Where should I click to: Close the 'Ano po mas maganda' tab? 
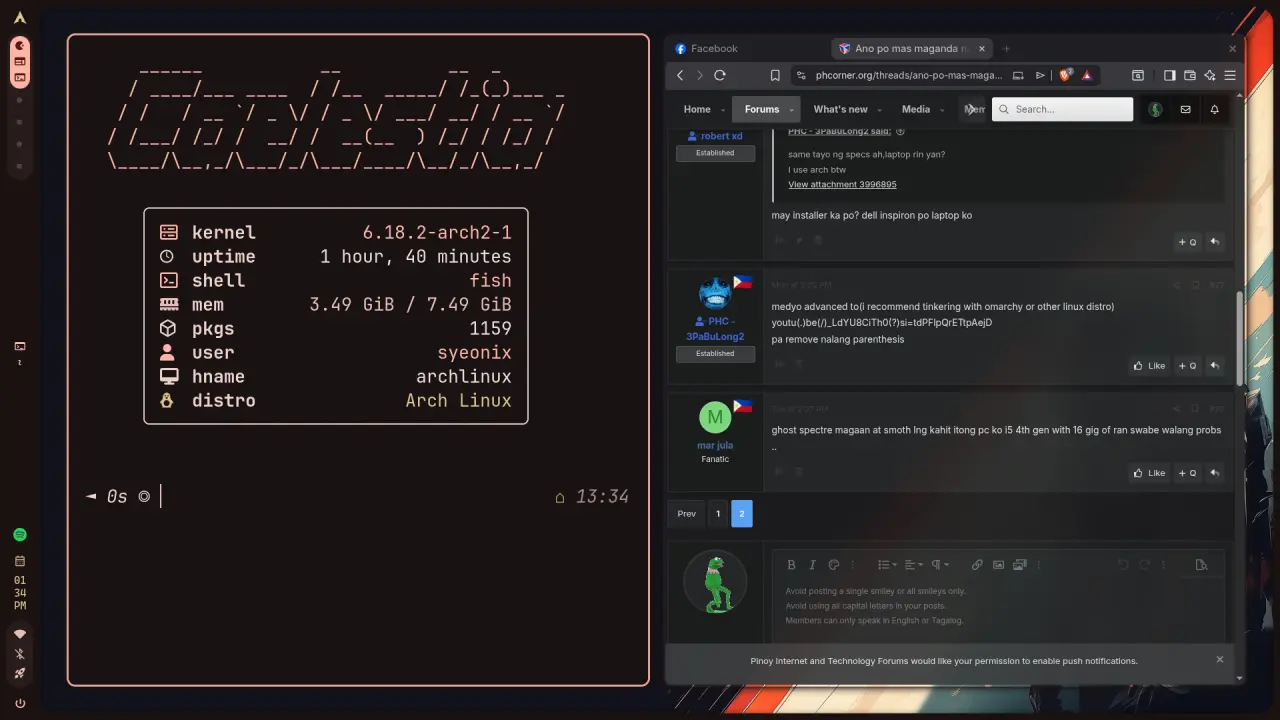coord(982,48)
